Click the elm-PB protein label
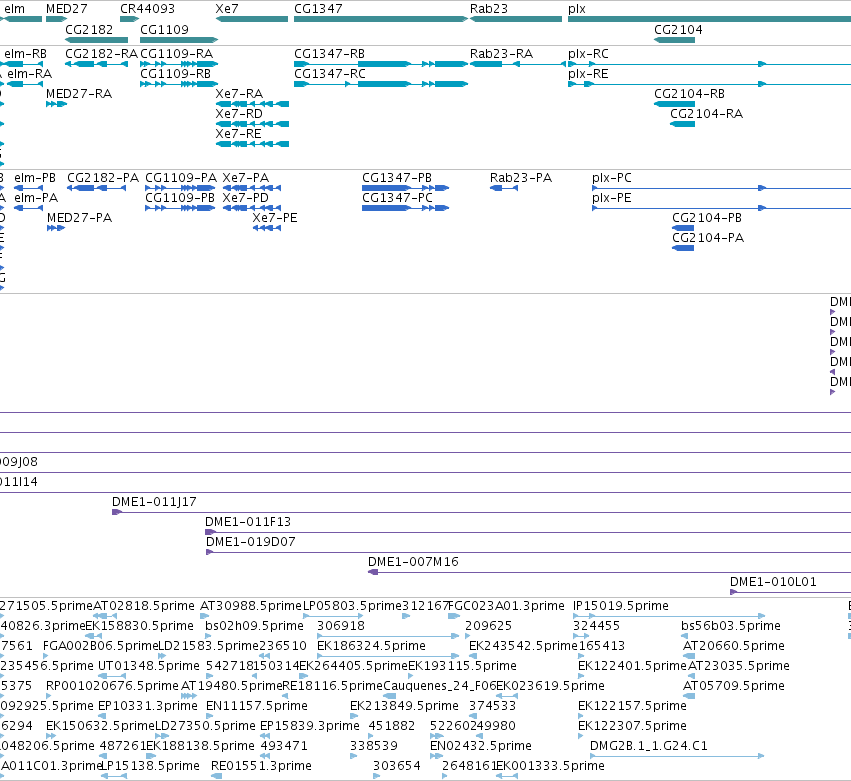Image resolution: width=851 pixels, height=781 pixels. [35, 177]
